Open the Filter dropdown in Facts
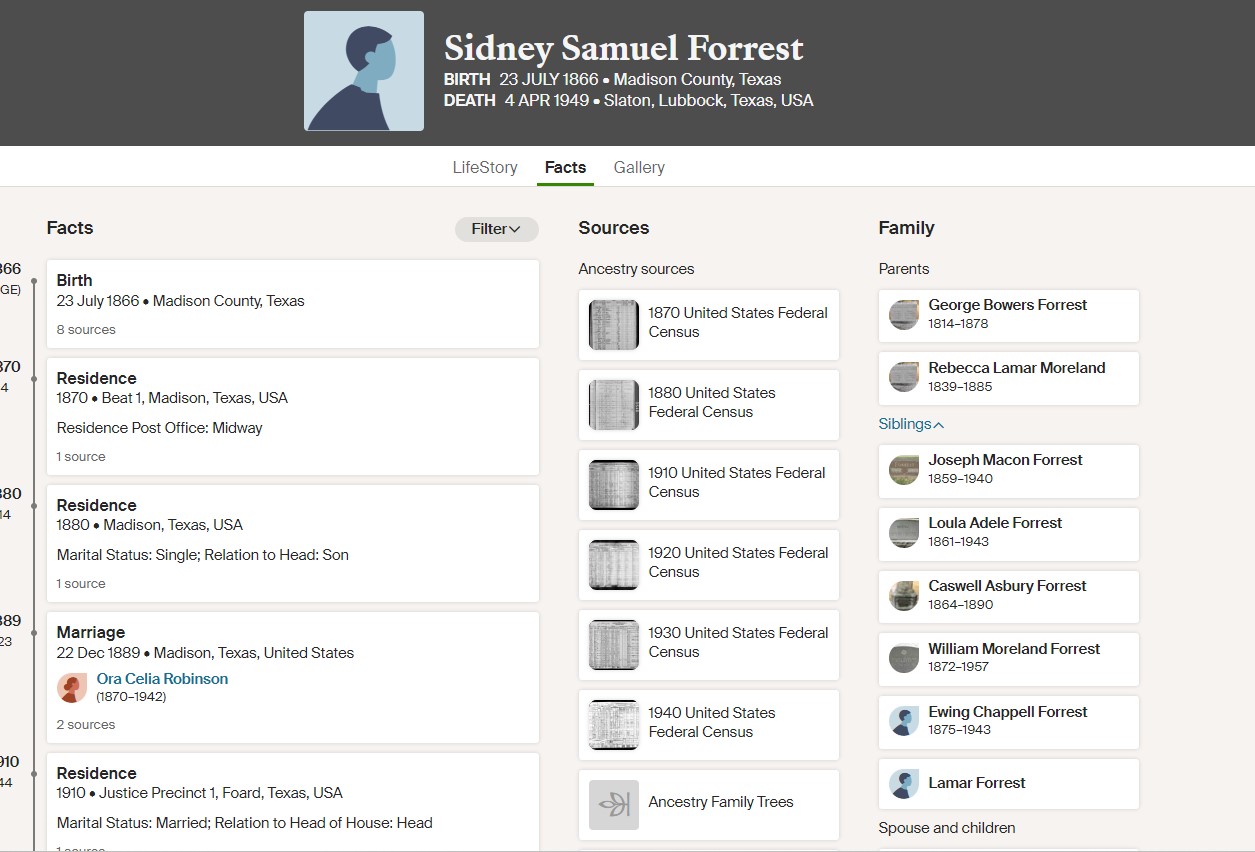The image size is (1255, 852). 497,229
